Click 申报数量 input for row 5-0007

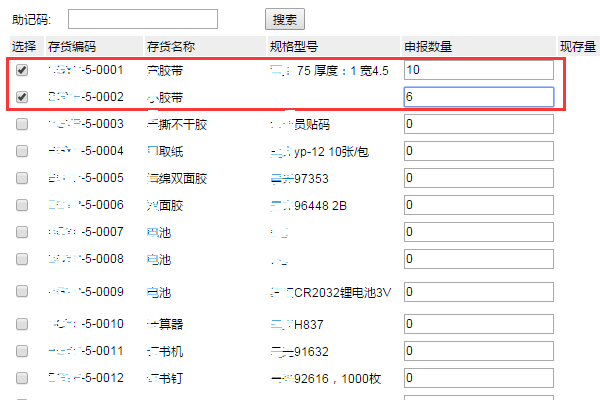478,232
